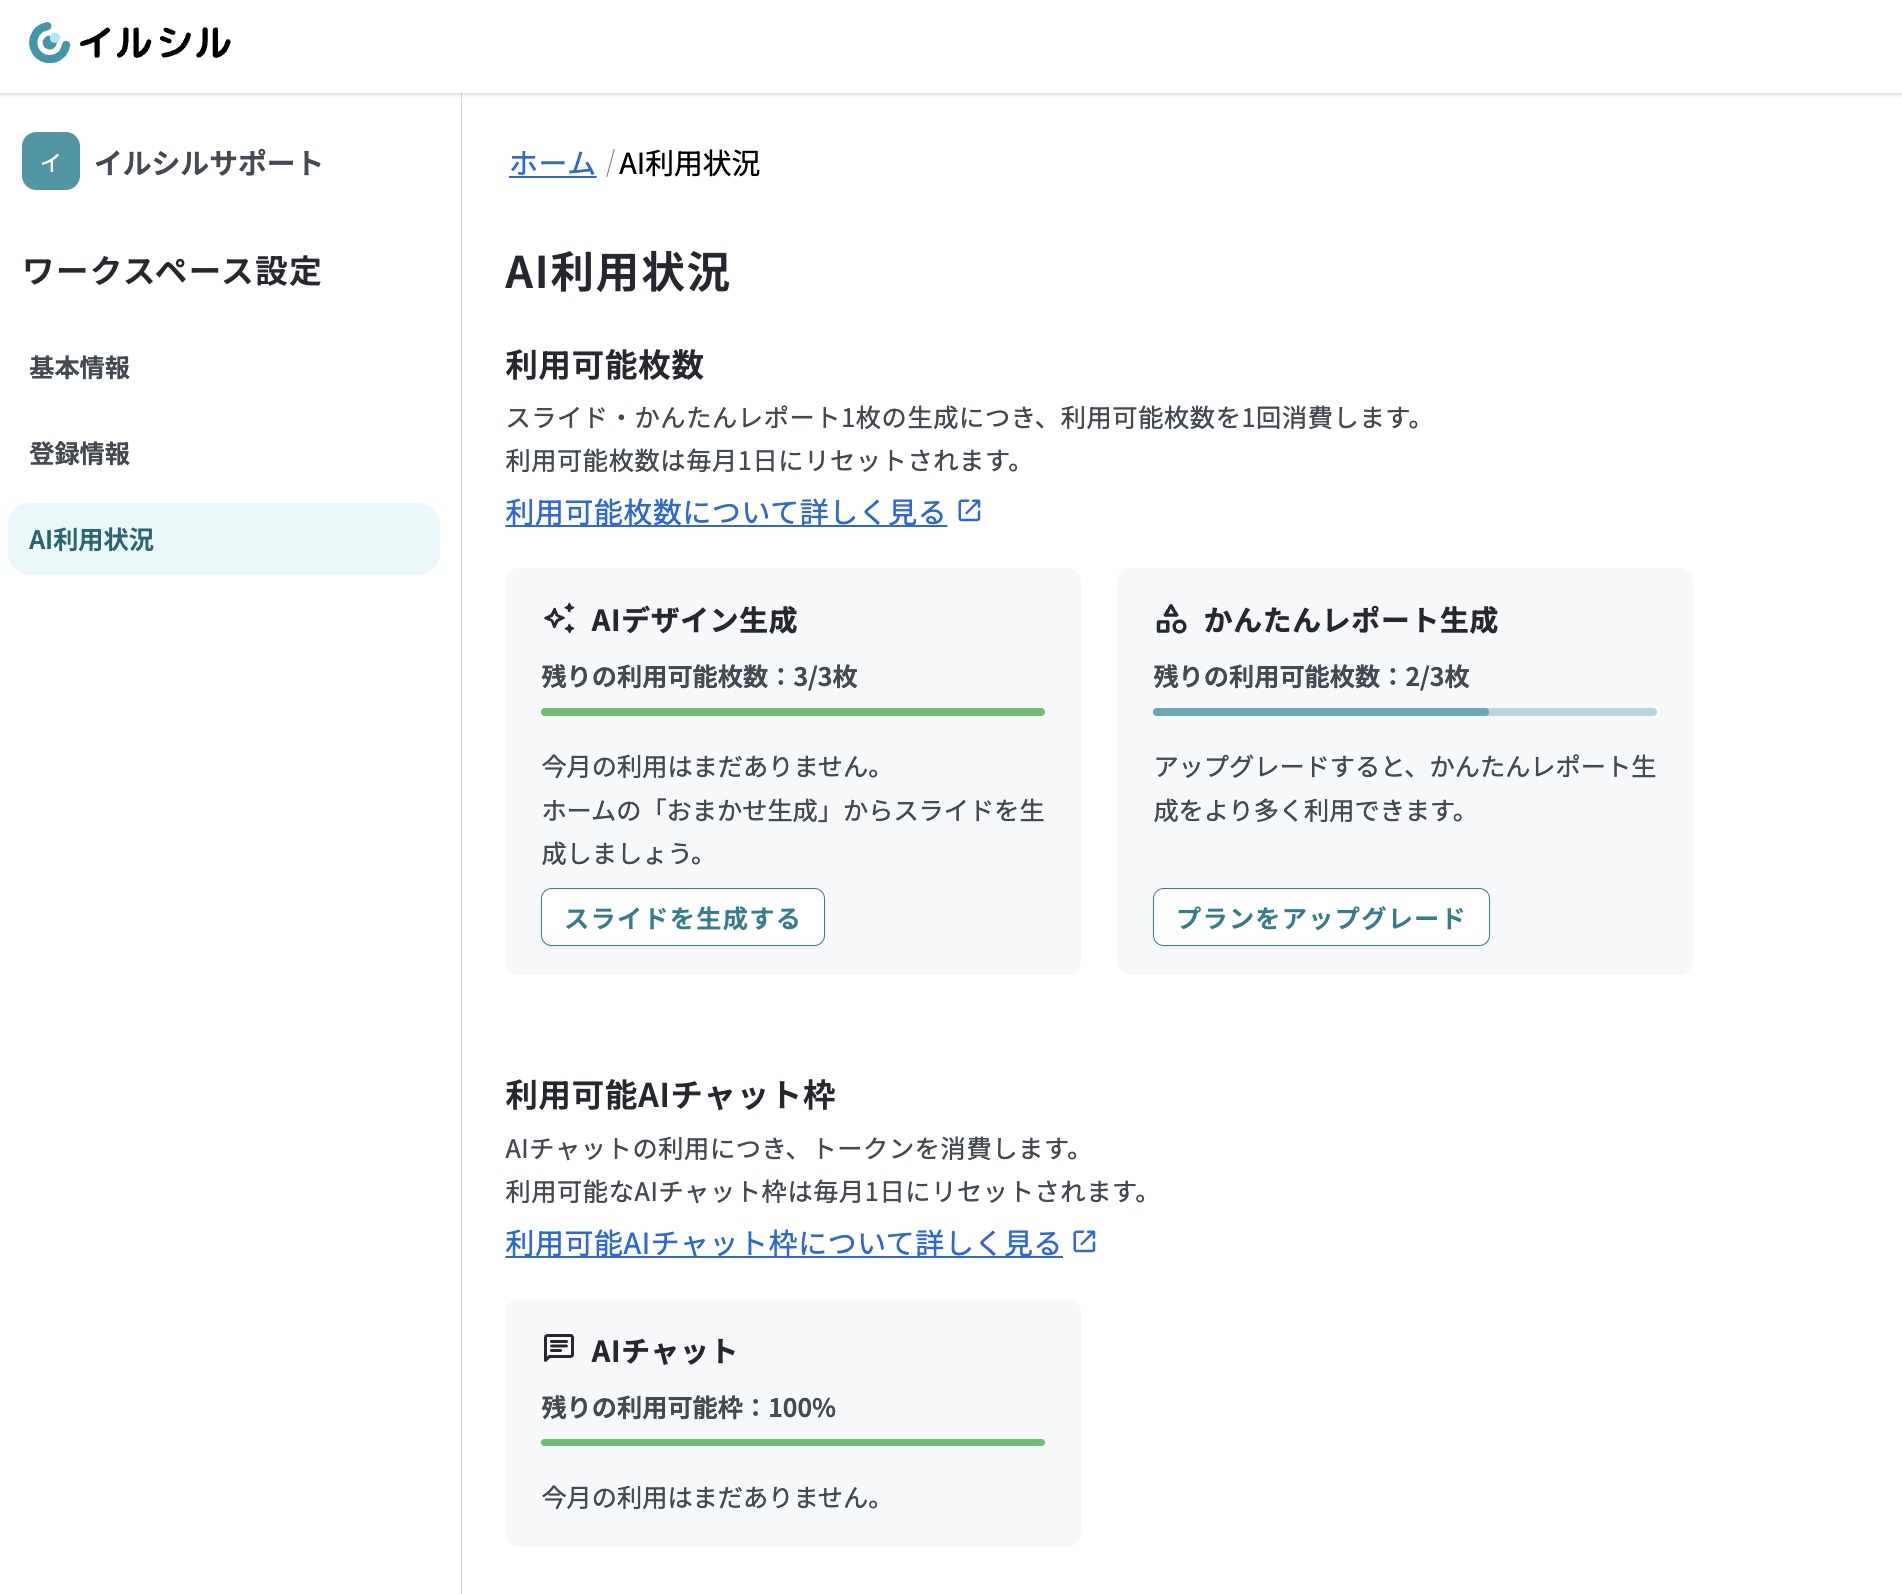Click the AI利用状況 page title
The width and height of the screenshot is (1902, 1594).
pyautogui.click(x=618, y=272)
